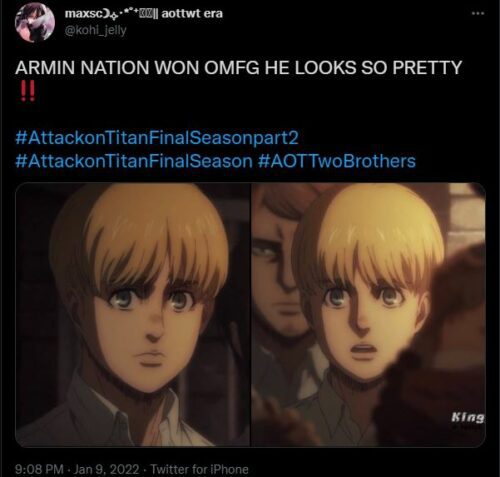
Task: Visit the @kohl_jelly handle link
Action: coord(95,30)
